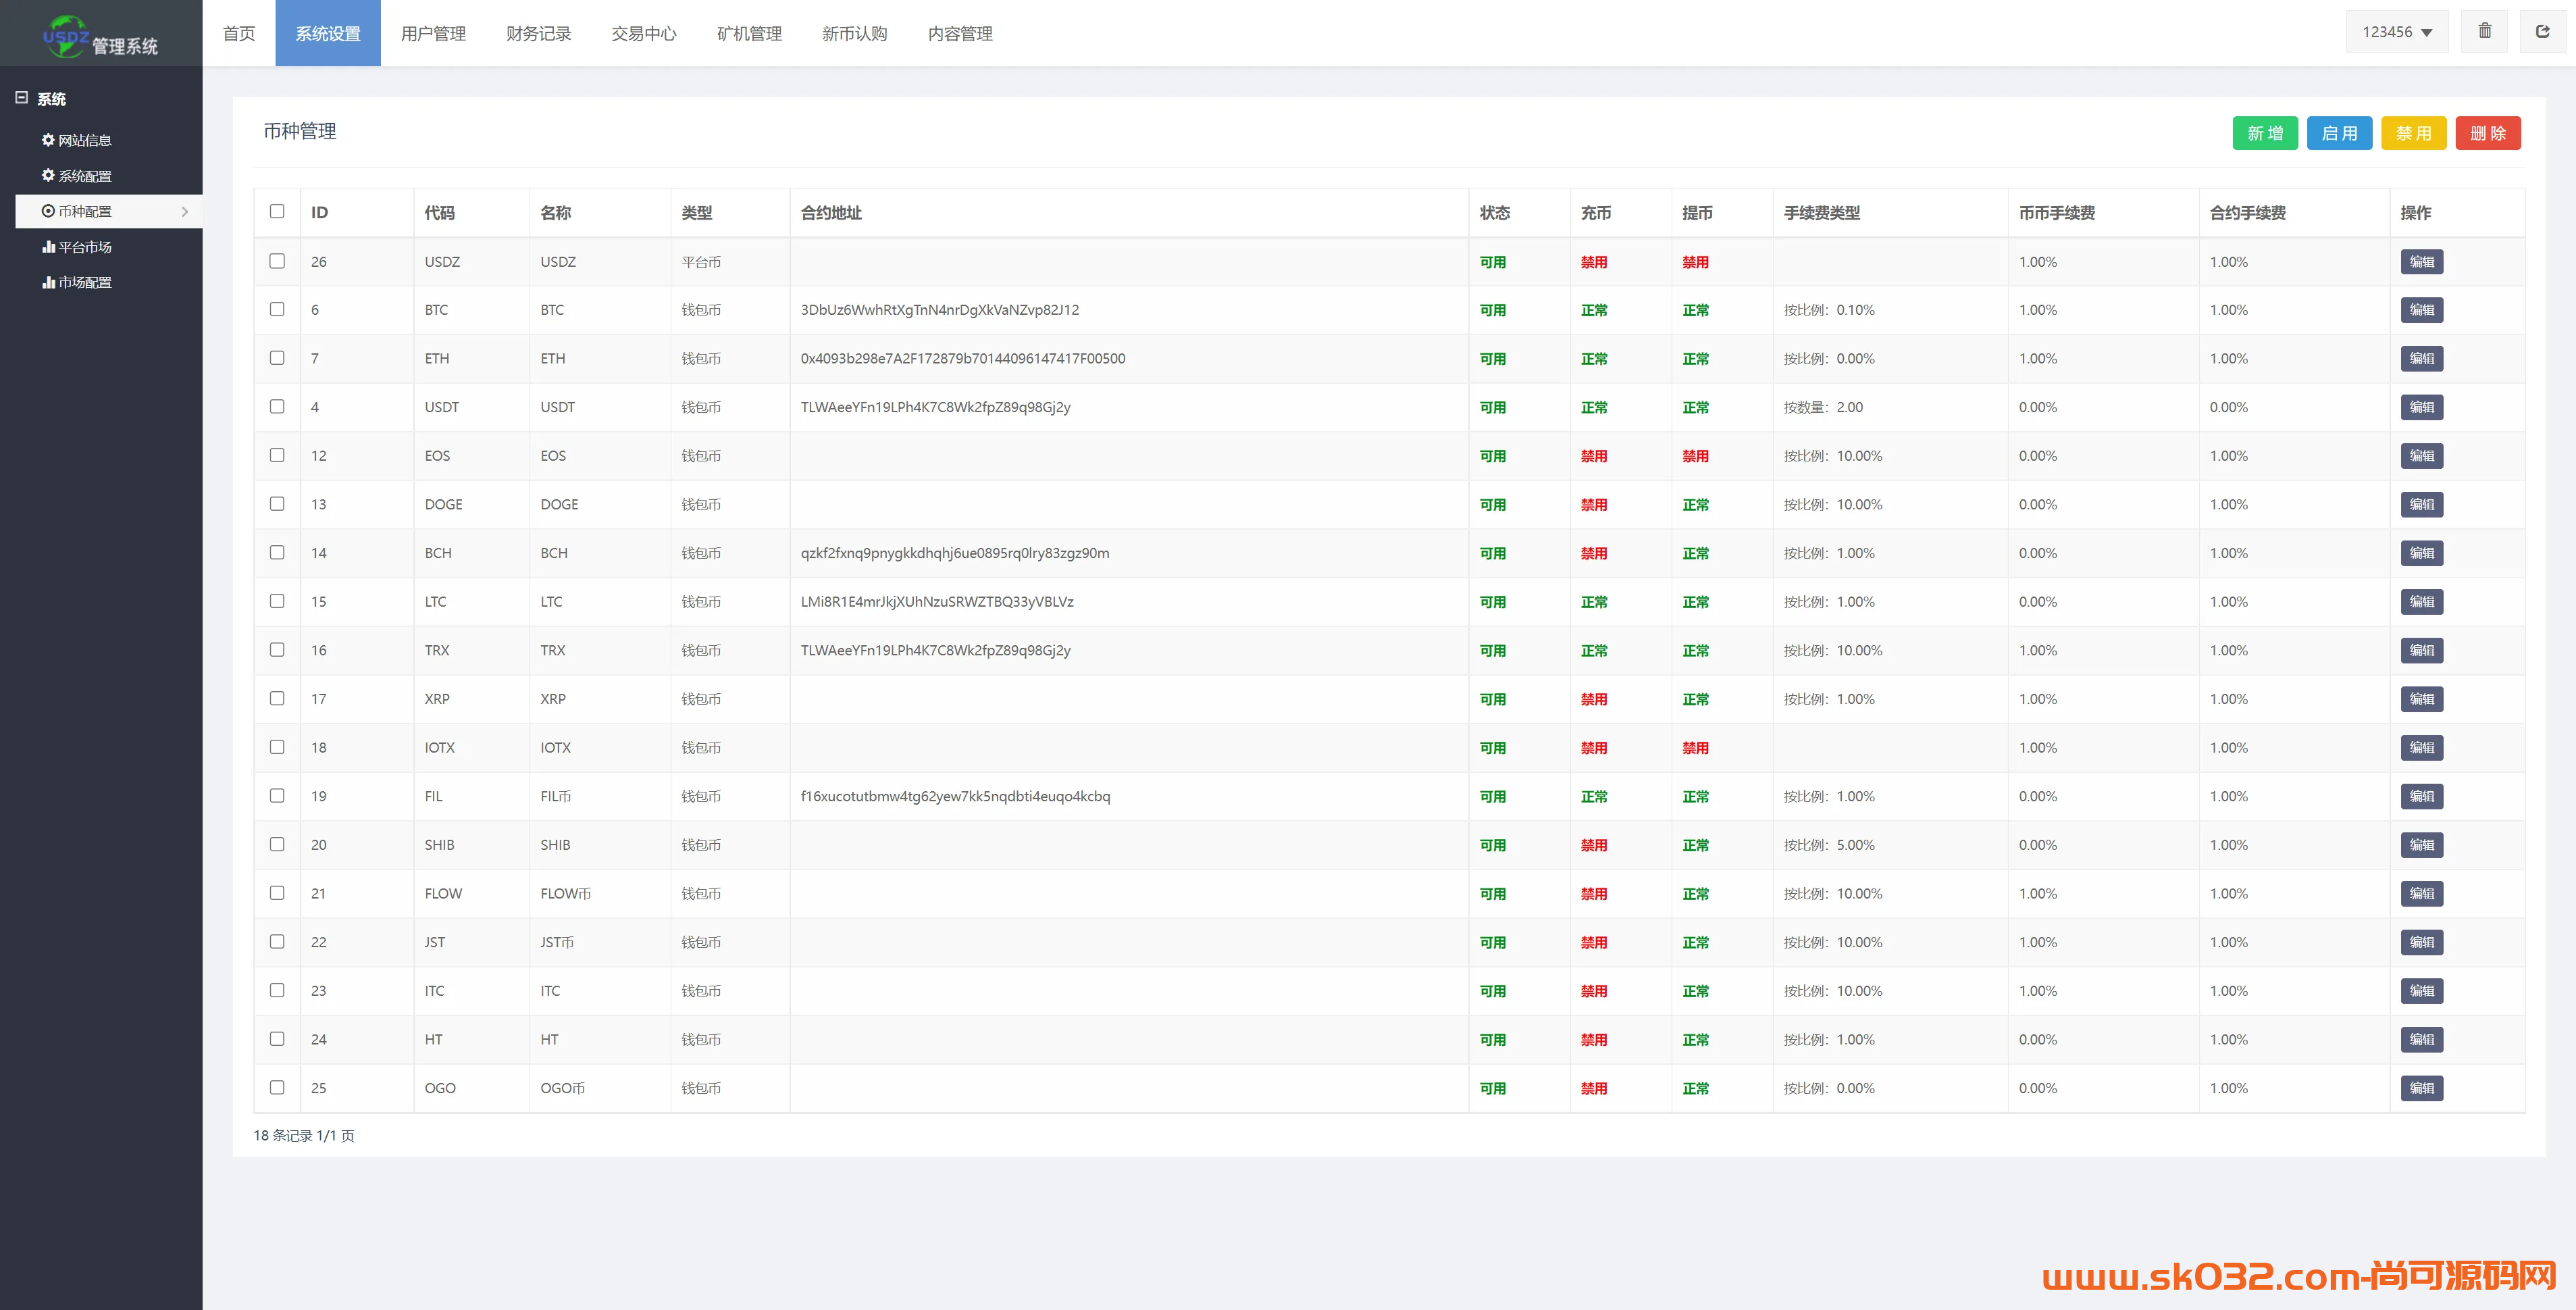This screenshot has height=1310, width=2576.
Task: Open the 矿机管理 tab
Action: tap(749, 33)
